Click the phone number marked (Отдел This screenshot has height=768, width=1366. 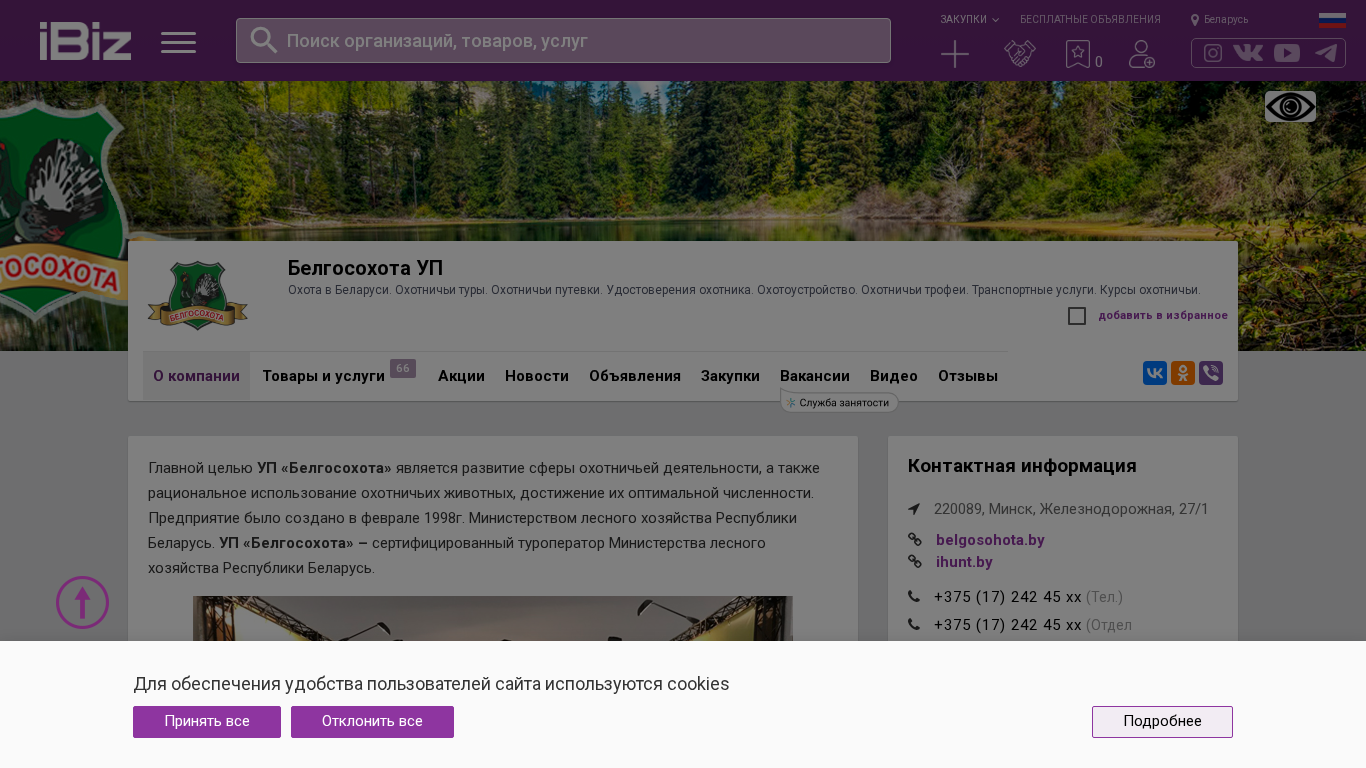point(1008,625)
